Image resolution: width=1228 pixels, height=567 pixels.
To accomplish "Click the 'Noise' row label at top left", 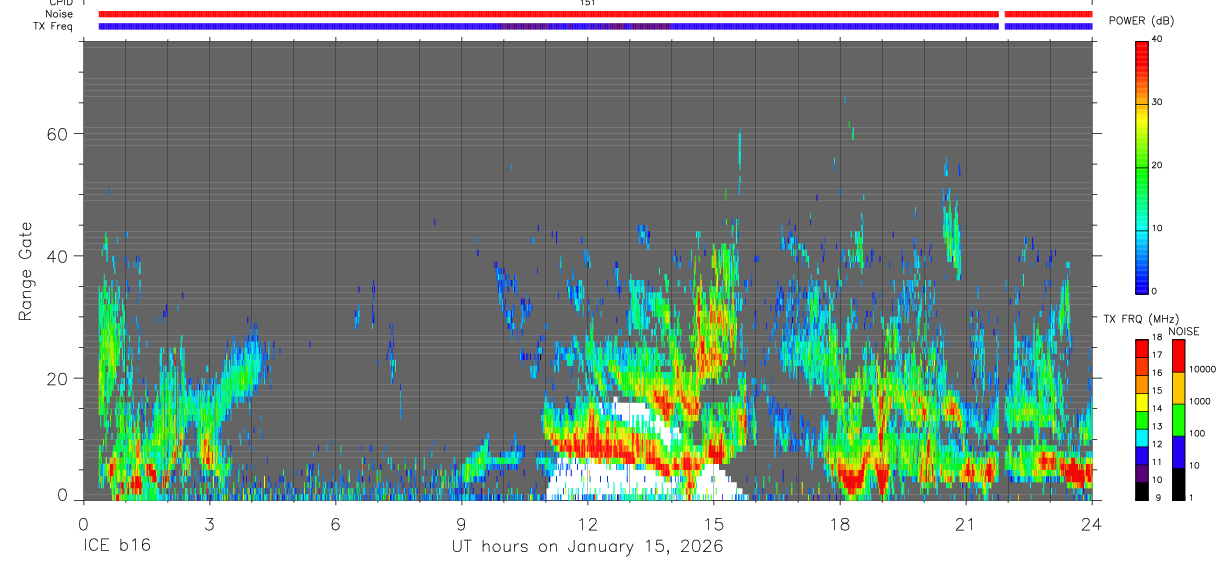I will click(60, 14).
